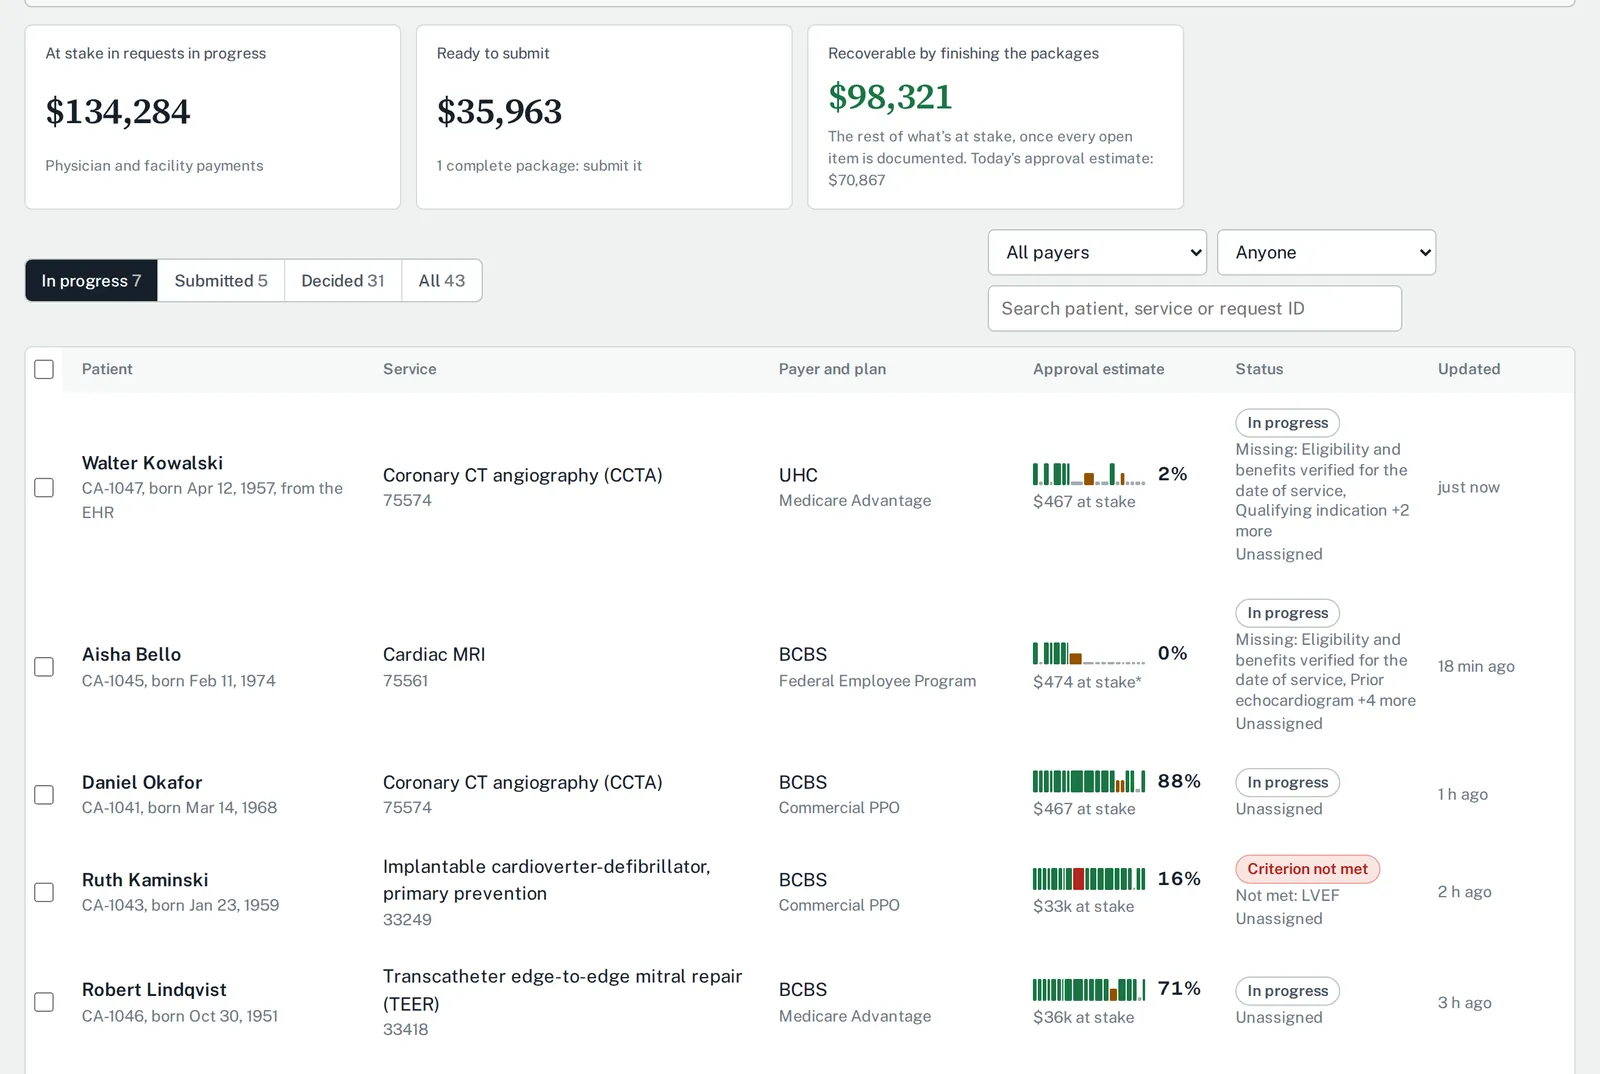Click Walter Kowalski's In progress badge
Image resolution: width=1600 pixels, height=1074 pixels.
click(x=1287, y=423)
